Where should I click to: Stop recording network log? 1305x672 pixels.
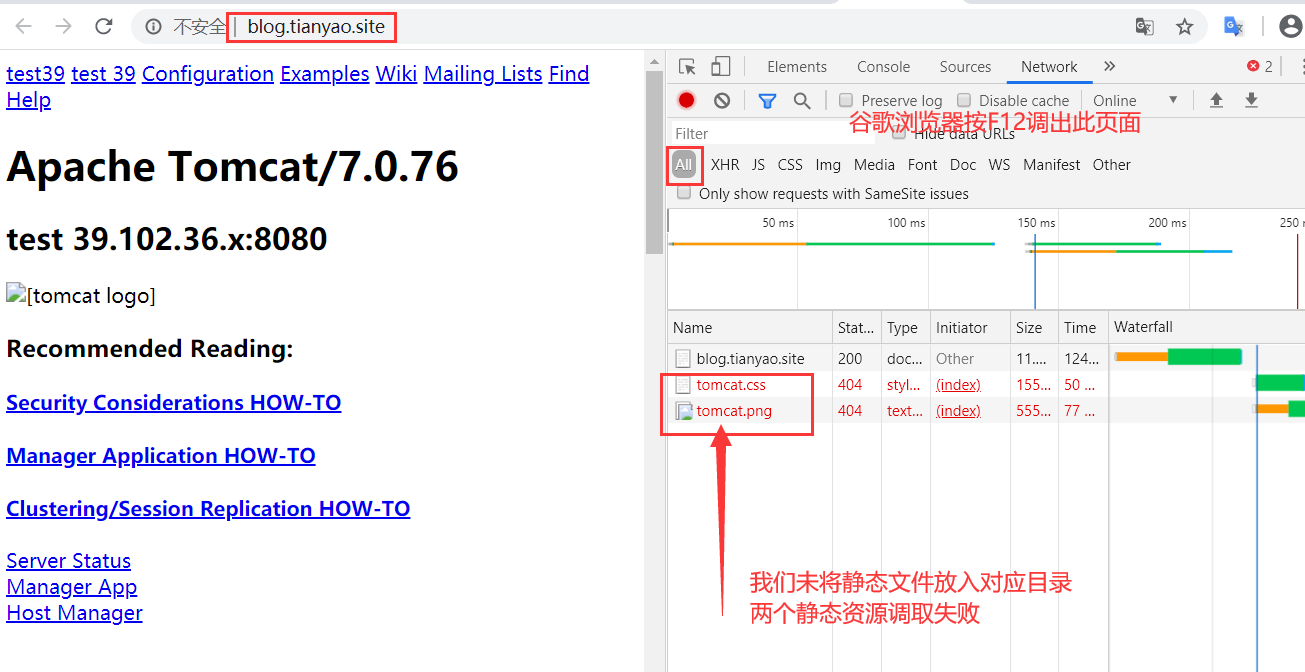click(686, 100)
